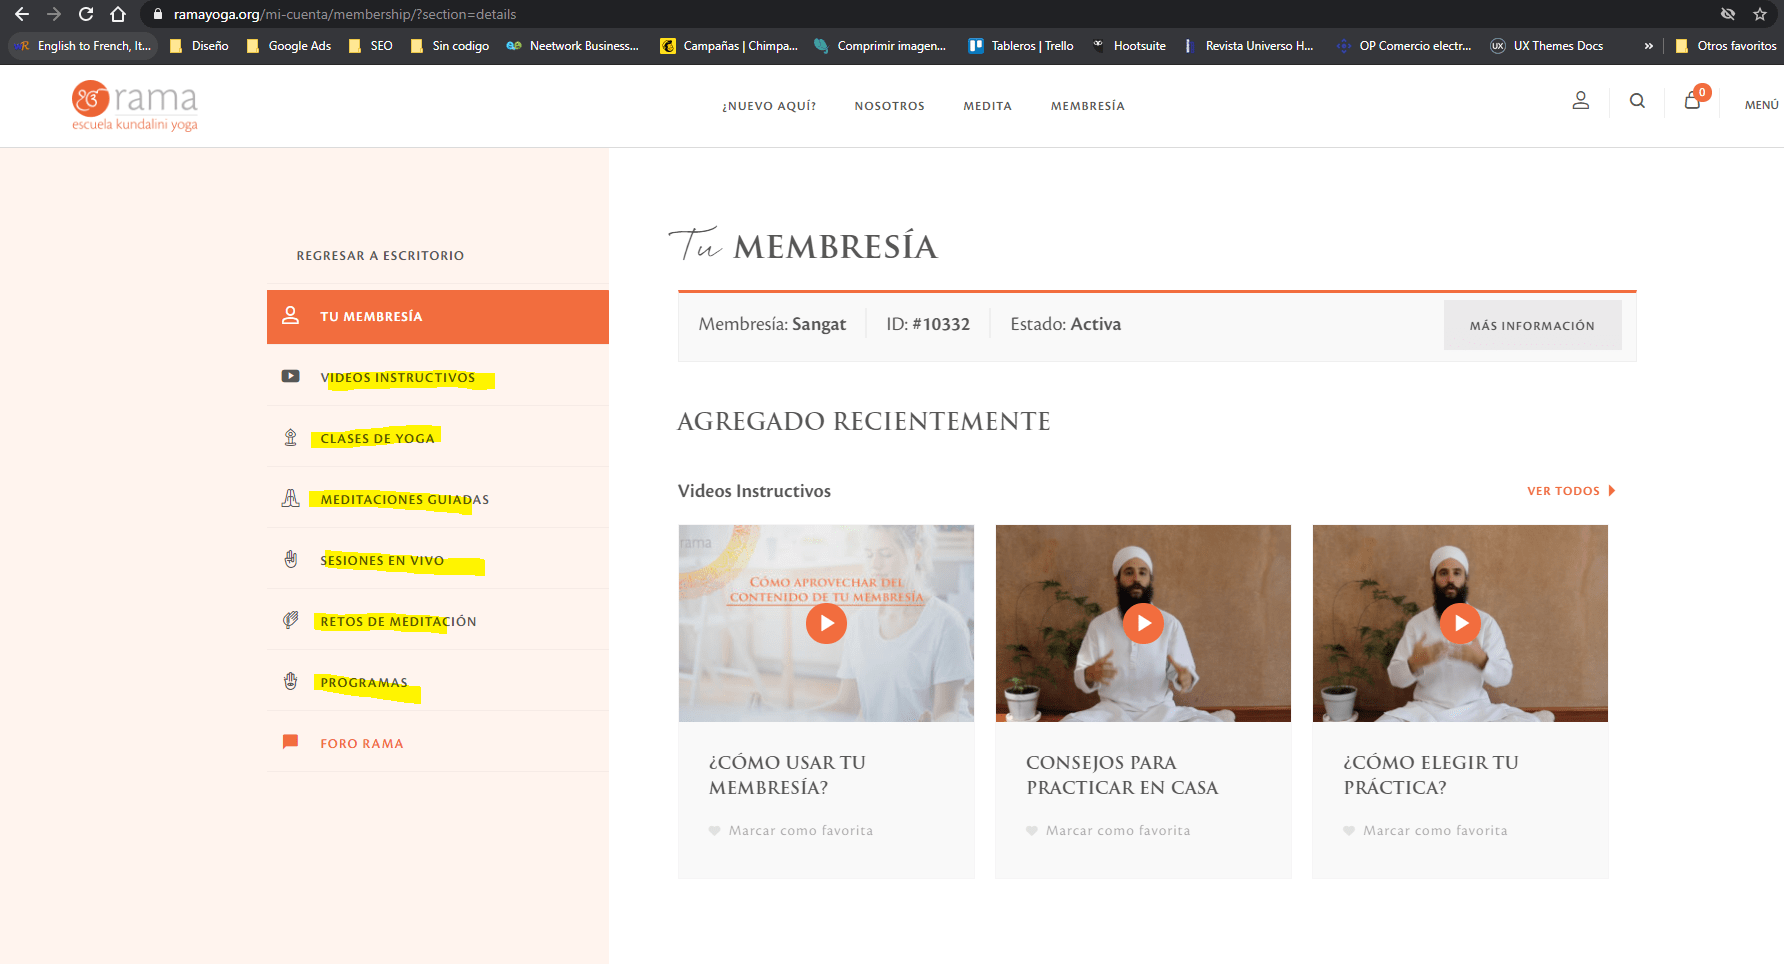Click the Meditaciones Guiadas sidebar icon
The image size is (1784, 964).
(291, 498)
